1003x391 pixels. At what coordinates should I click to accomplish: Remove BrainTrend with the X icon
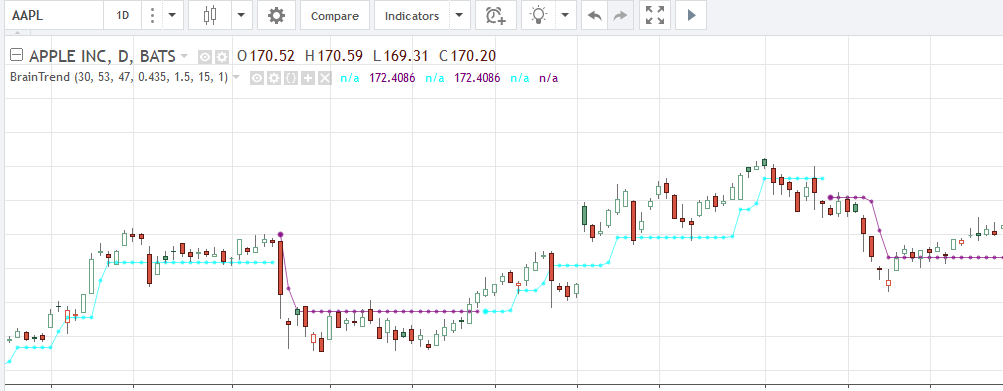[x=325, y=78]
